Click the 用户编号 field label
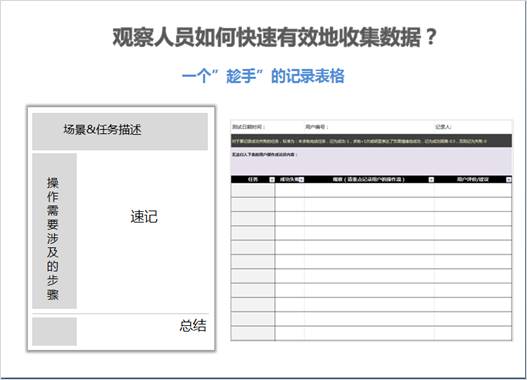Image resolution: width=527 pixels, height=380 pixels. [x=316, y=127]
